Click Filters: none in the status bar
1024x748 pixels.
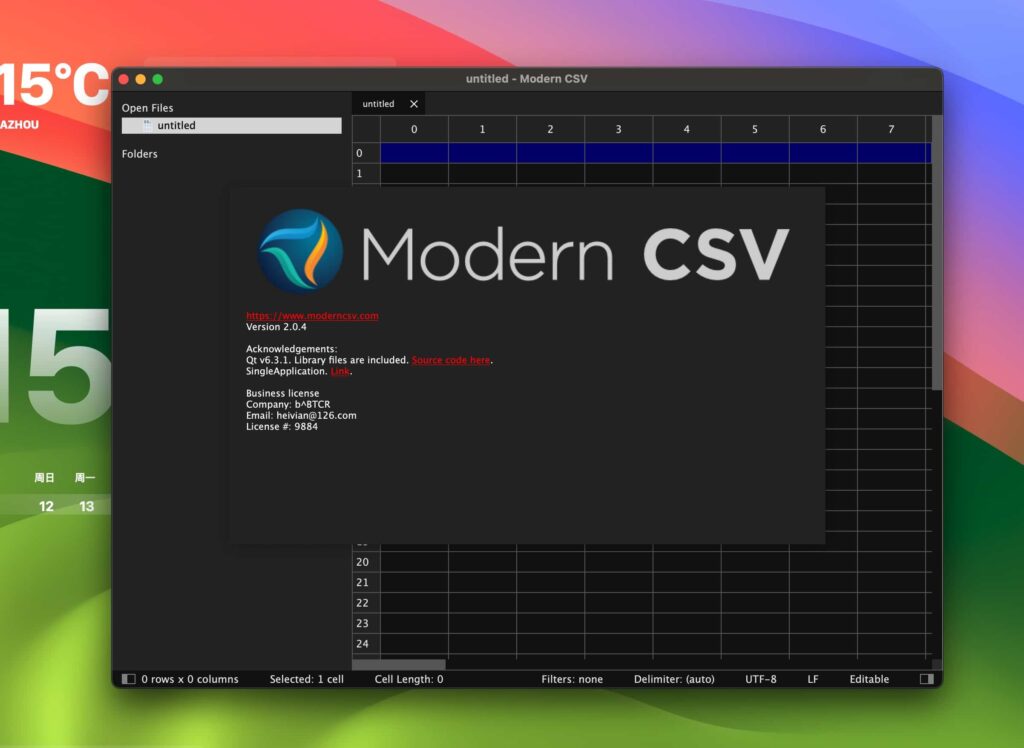tap(572, 679)
